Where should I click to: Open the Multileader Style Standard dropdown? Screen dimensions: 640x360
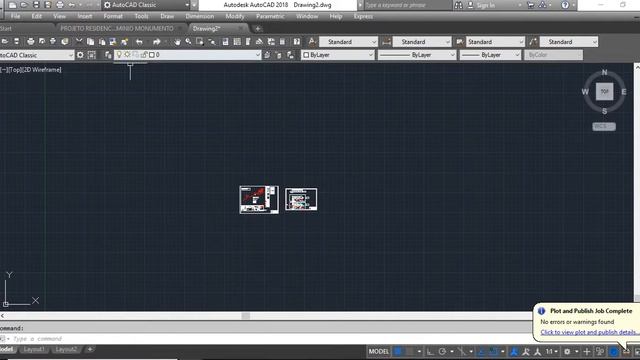point(569,42)
